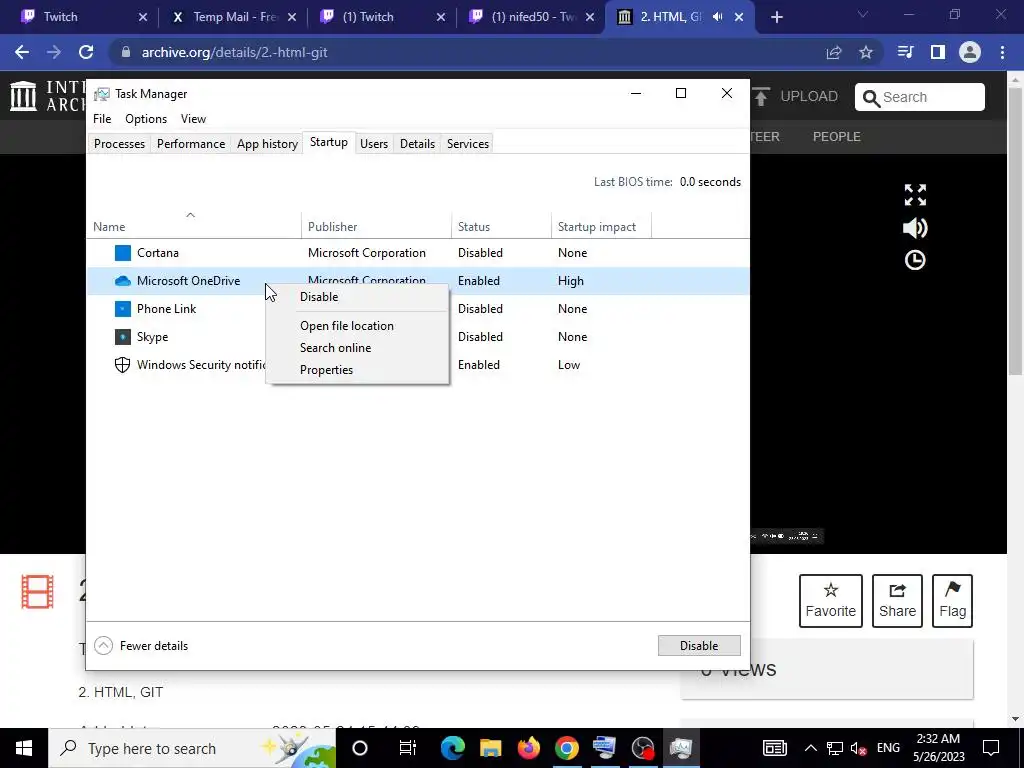The image size is (1024, 768).
Task: Click the clock icon in video player
Action: [915, 260]
